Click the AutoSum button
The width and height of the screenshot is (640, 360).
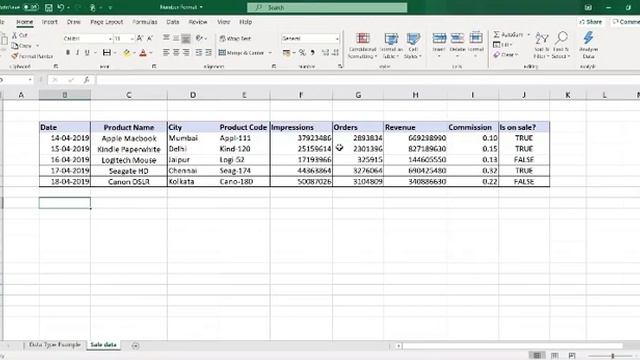(508, 35)
